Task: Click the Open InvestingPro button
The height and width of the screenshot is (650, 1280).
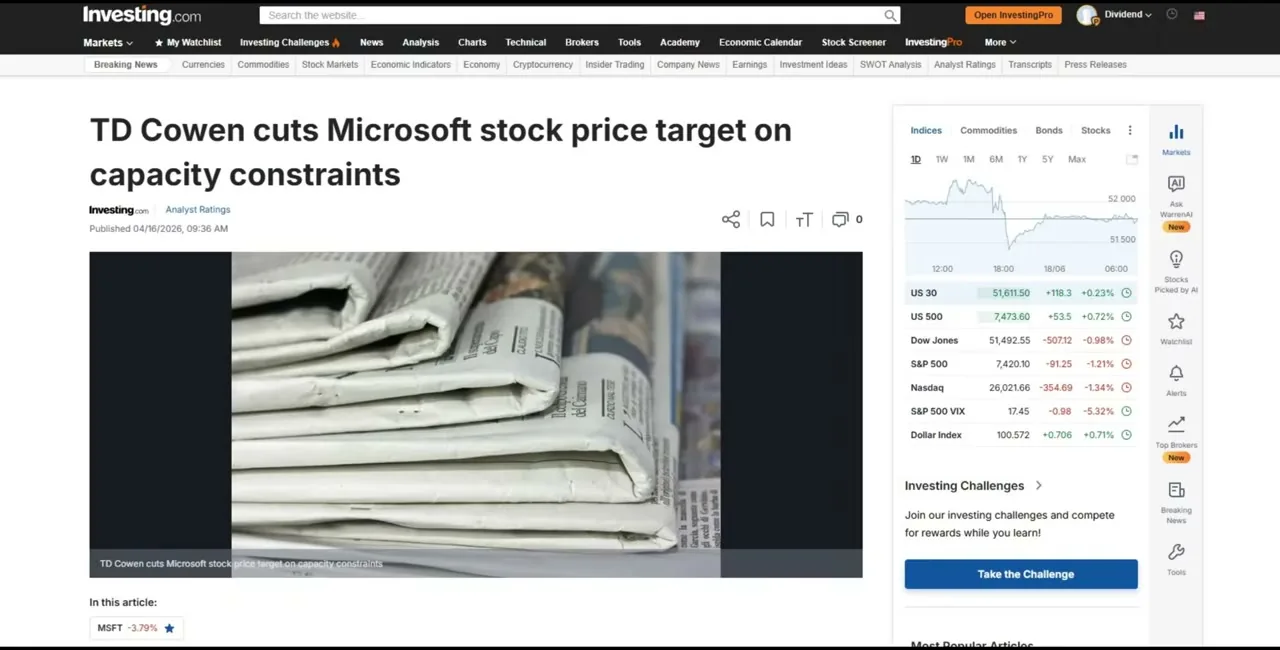Action: [1013, 15]
